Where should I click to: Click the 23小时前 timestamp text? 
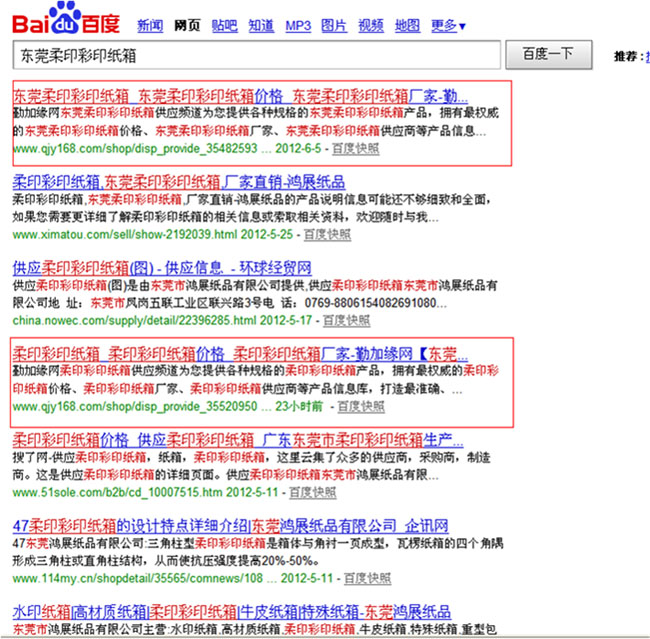(299, 407)
